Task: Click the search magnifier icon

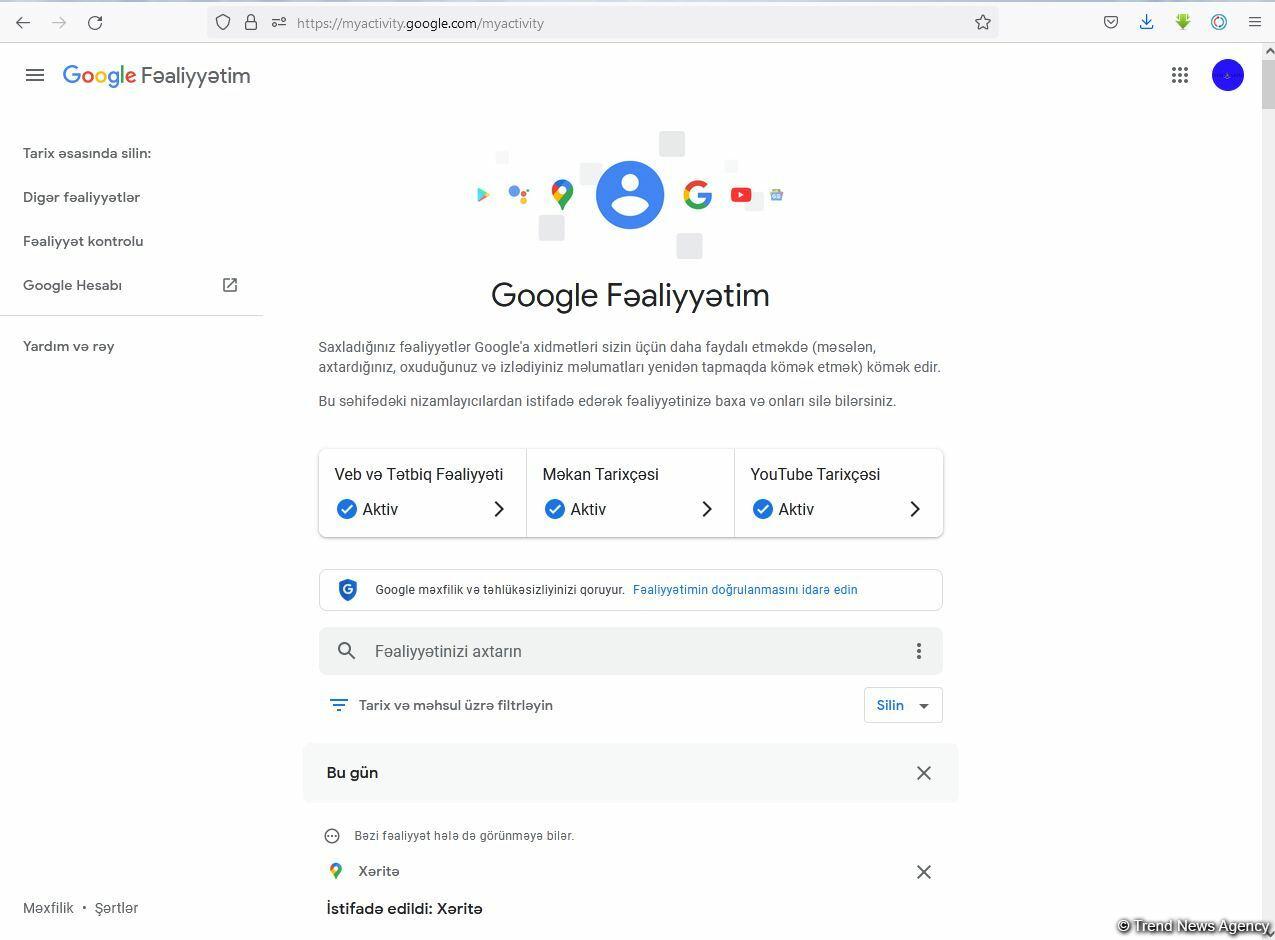Action: (347, 651)
